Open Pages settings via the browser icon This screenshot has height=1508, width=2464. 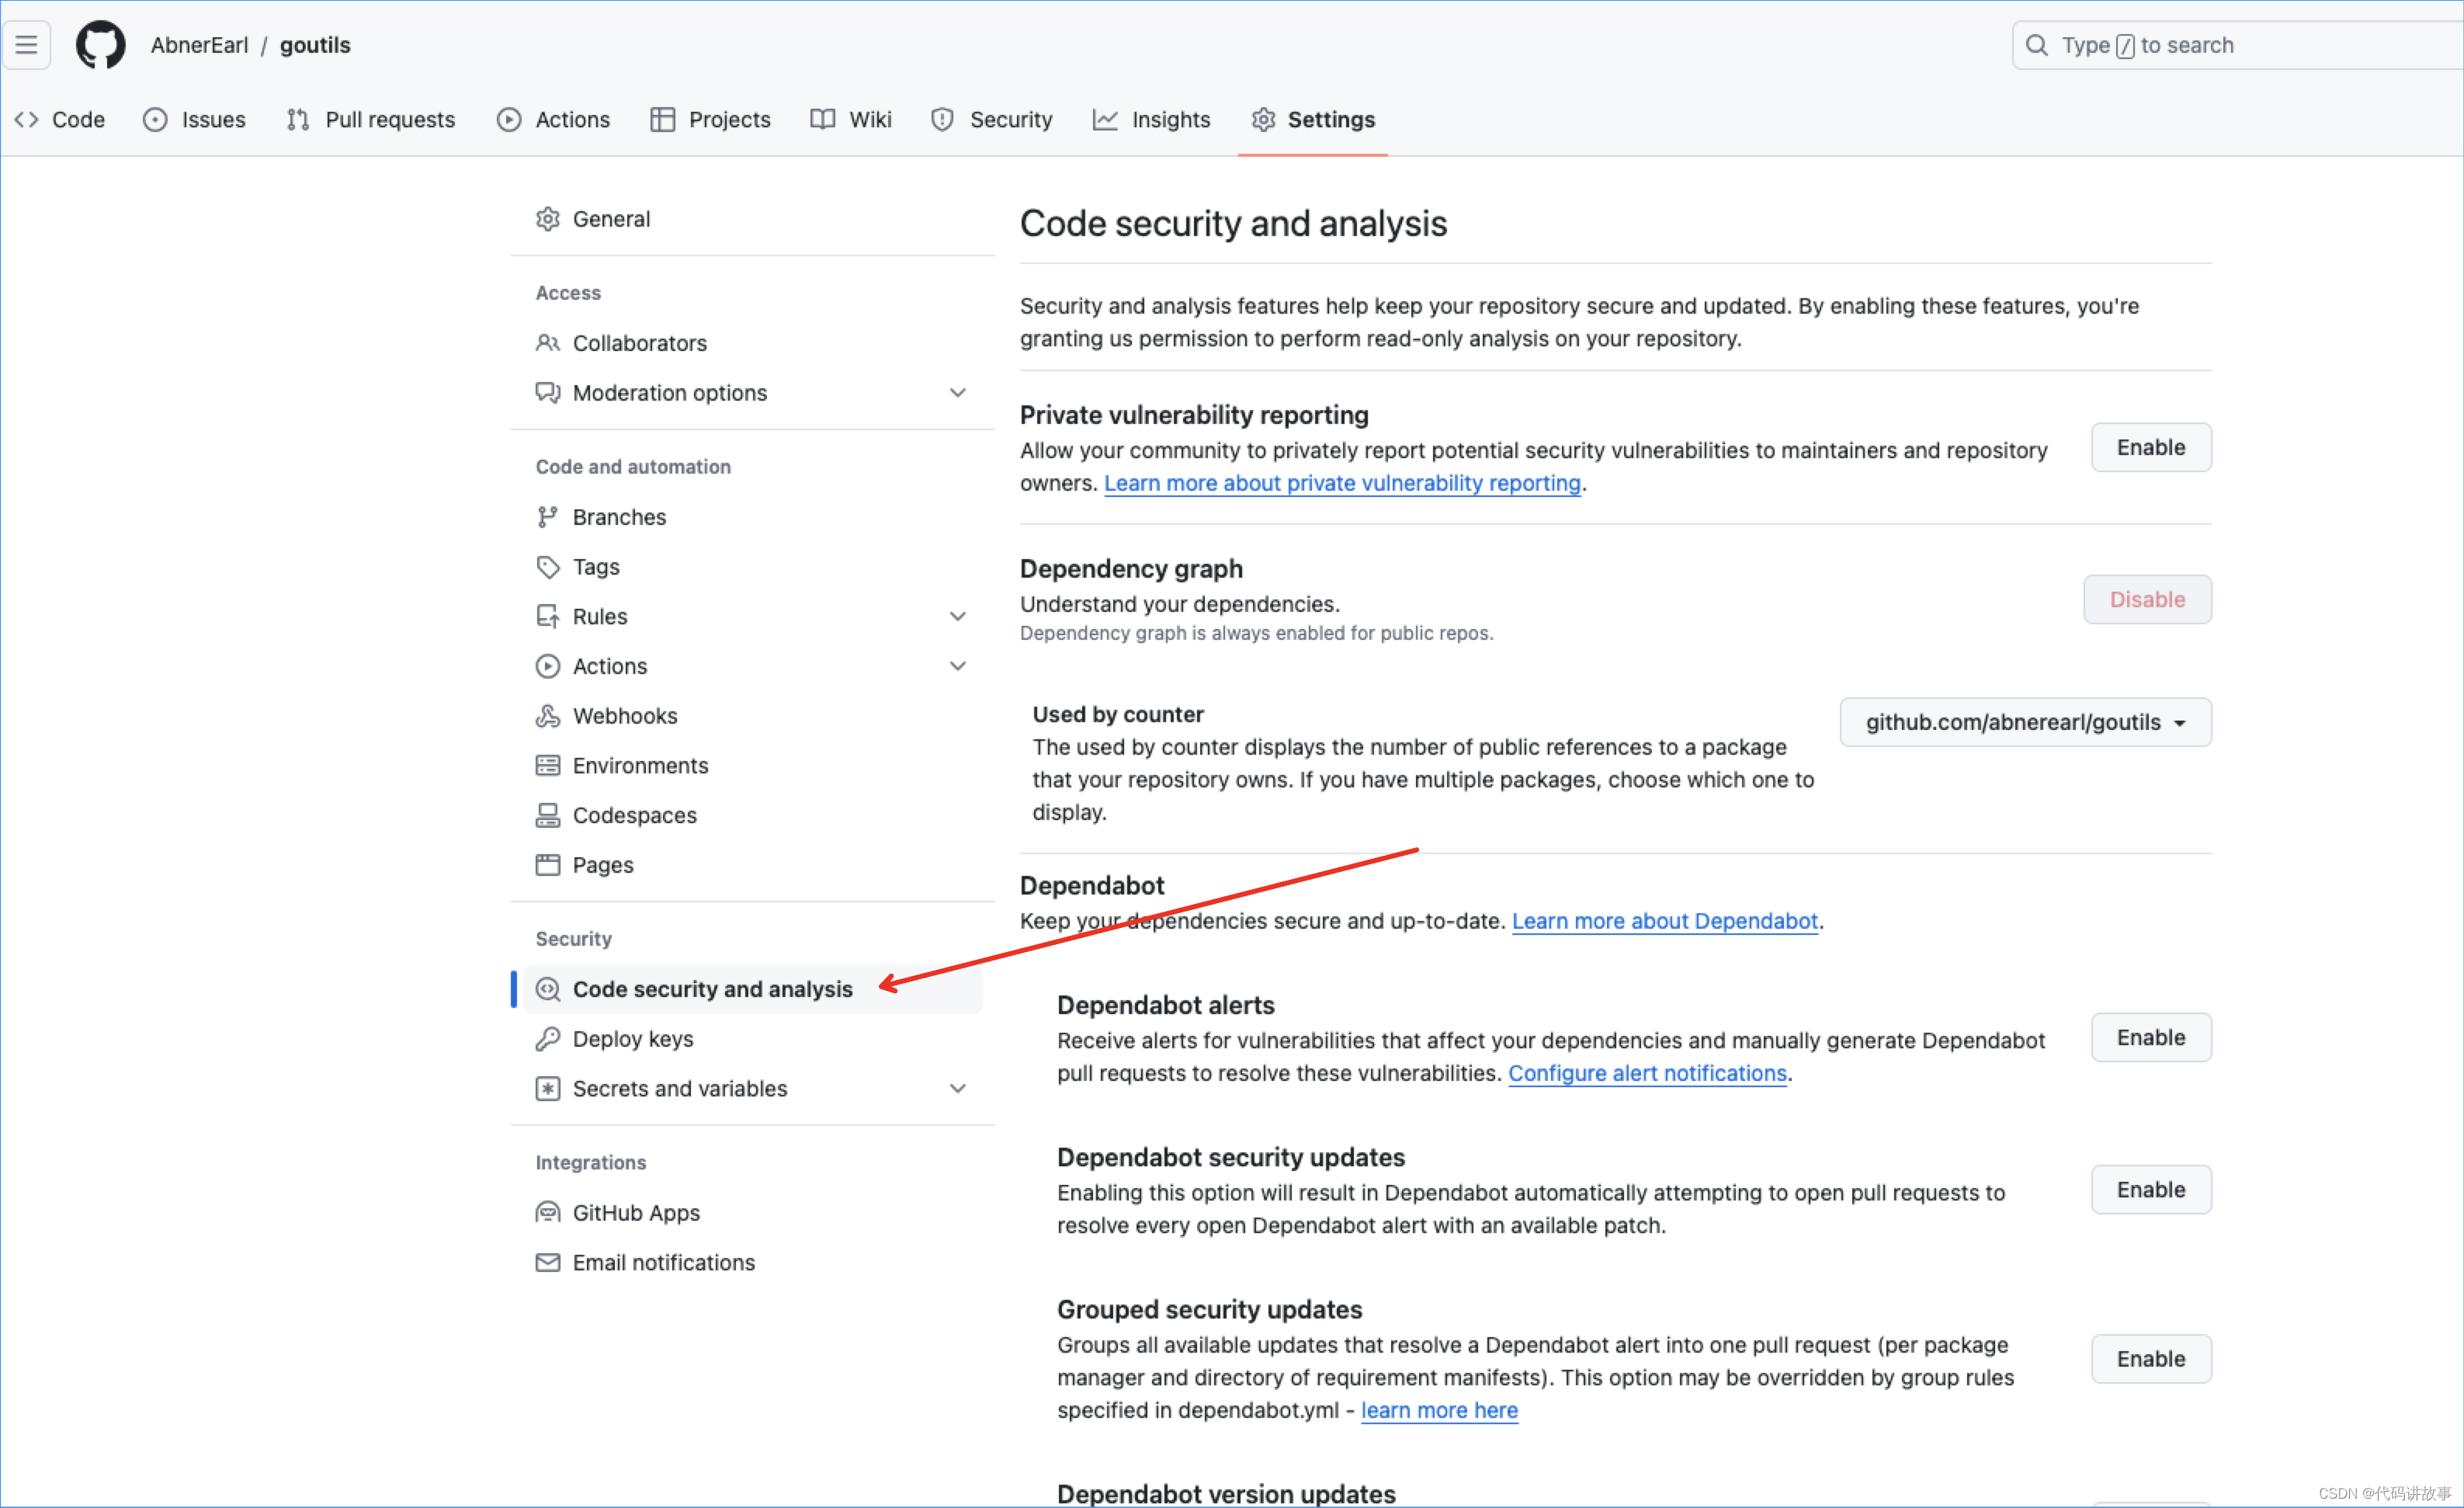pyautogui.click(x=549, y=864)
